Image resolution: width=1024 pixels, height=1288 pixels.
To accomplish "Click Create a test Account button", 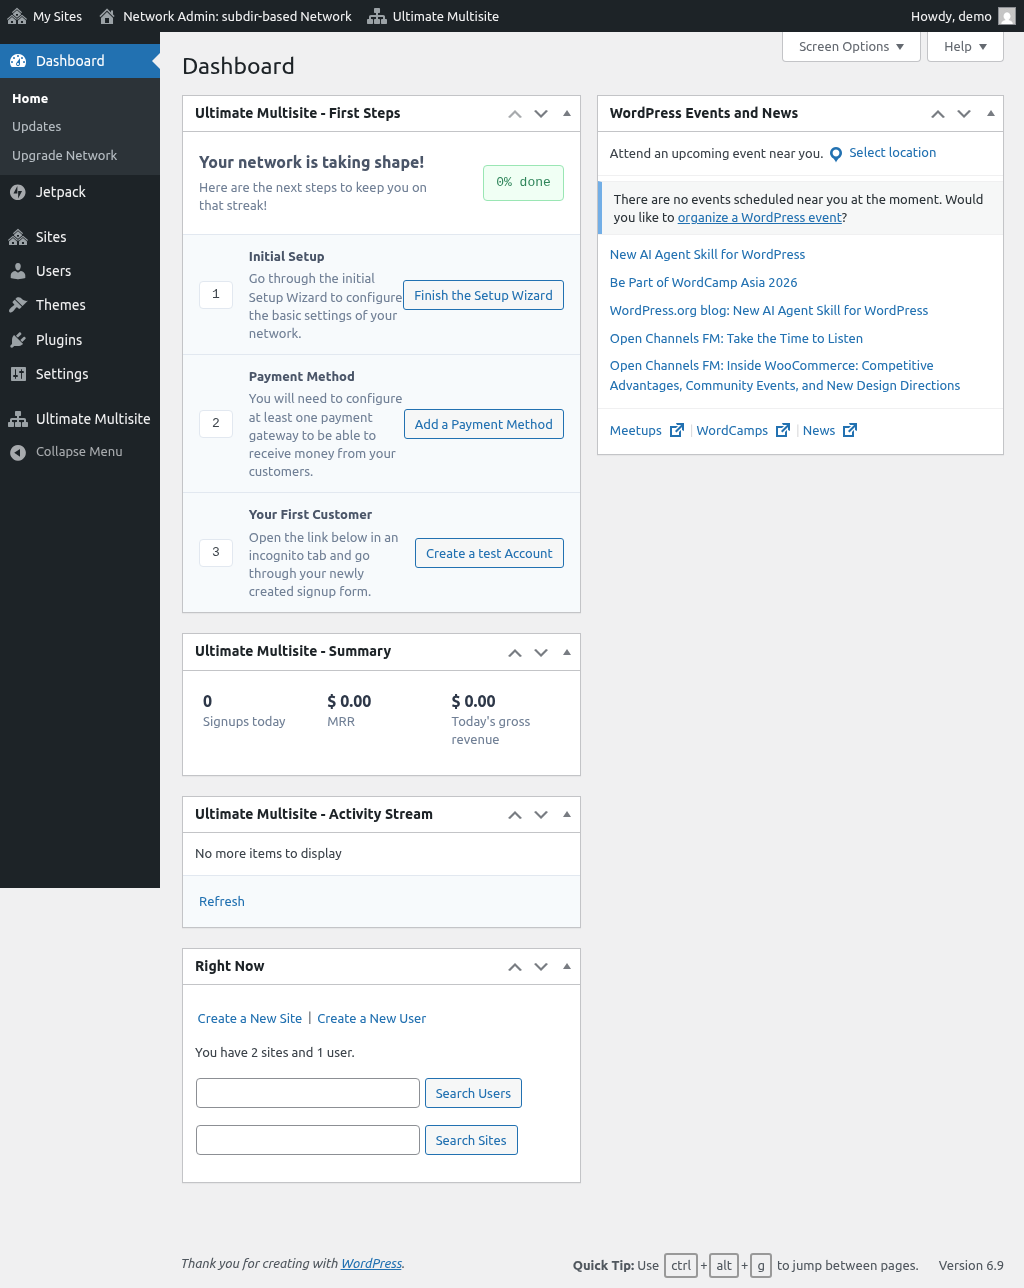I will [x=489, y=553].
